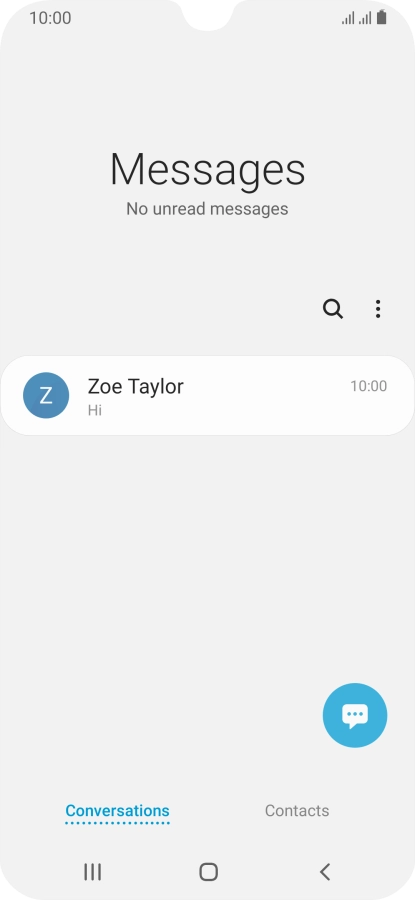Open the three-dot more options menu
This screenshot has height=900, width=415.
[378, 309]
